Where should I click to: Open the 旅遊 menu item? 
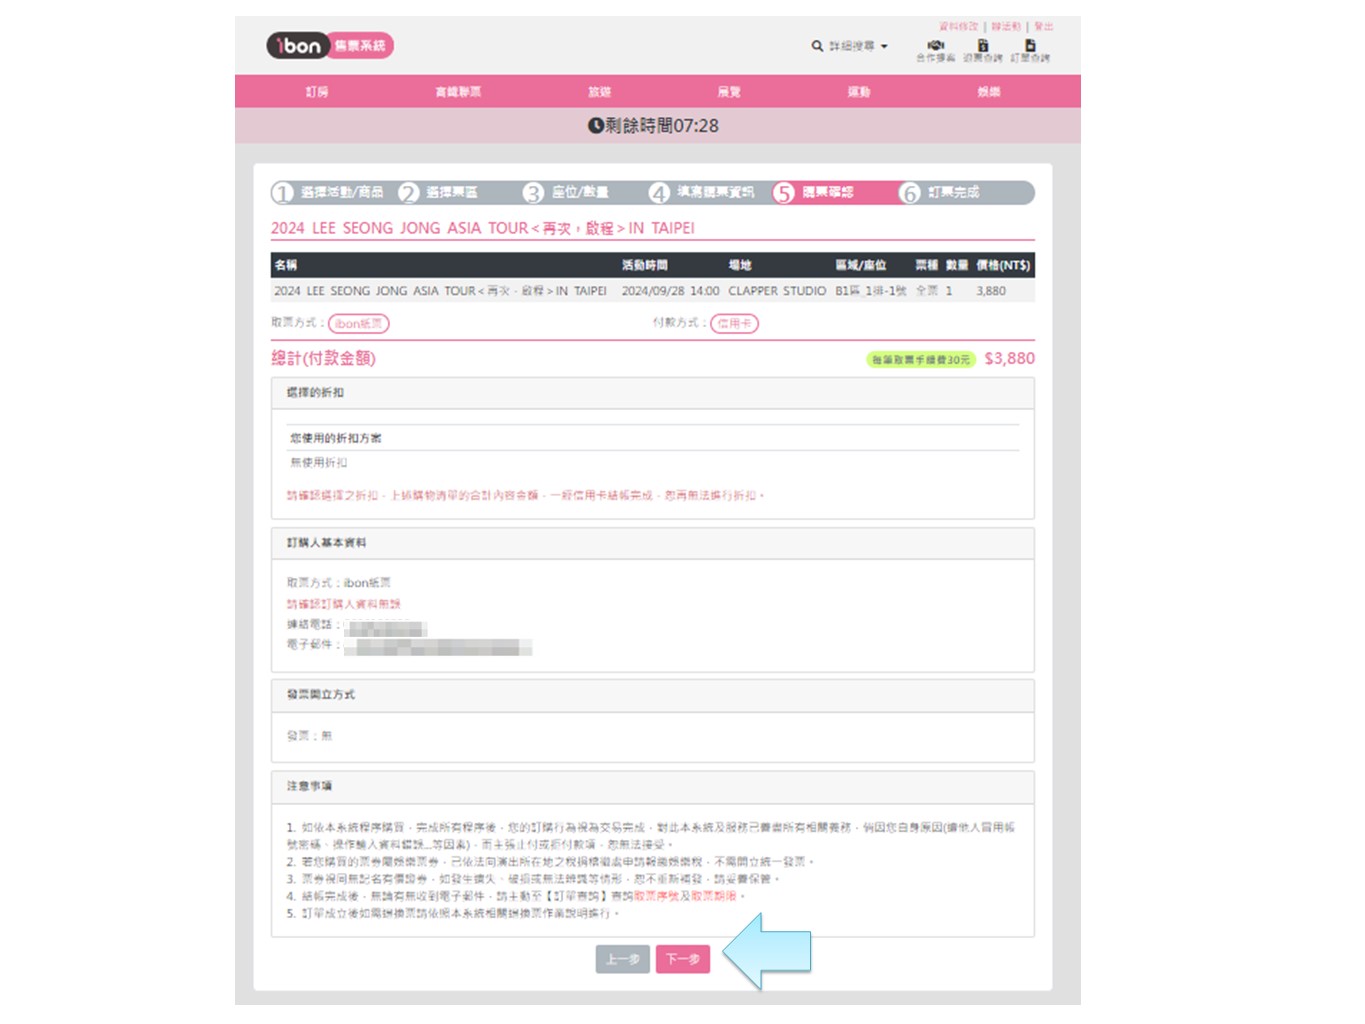pyautogui.click(x=599, y=91)
